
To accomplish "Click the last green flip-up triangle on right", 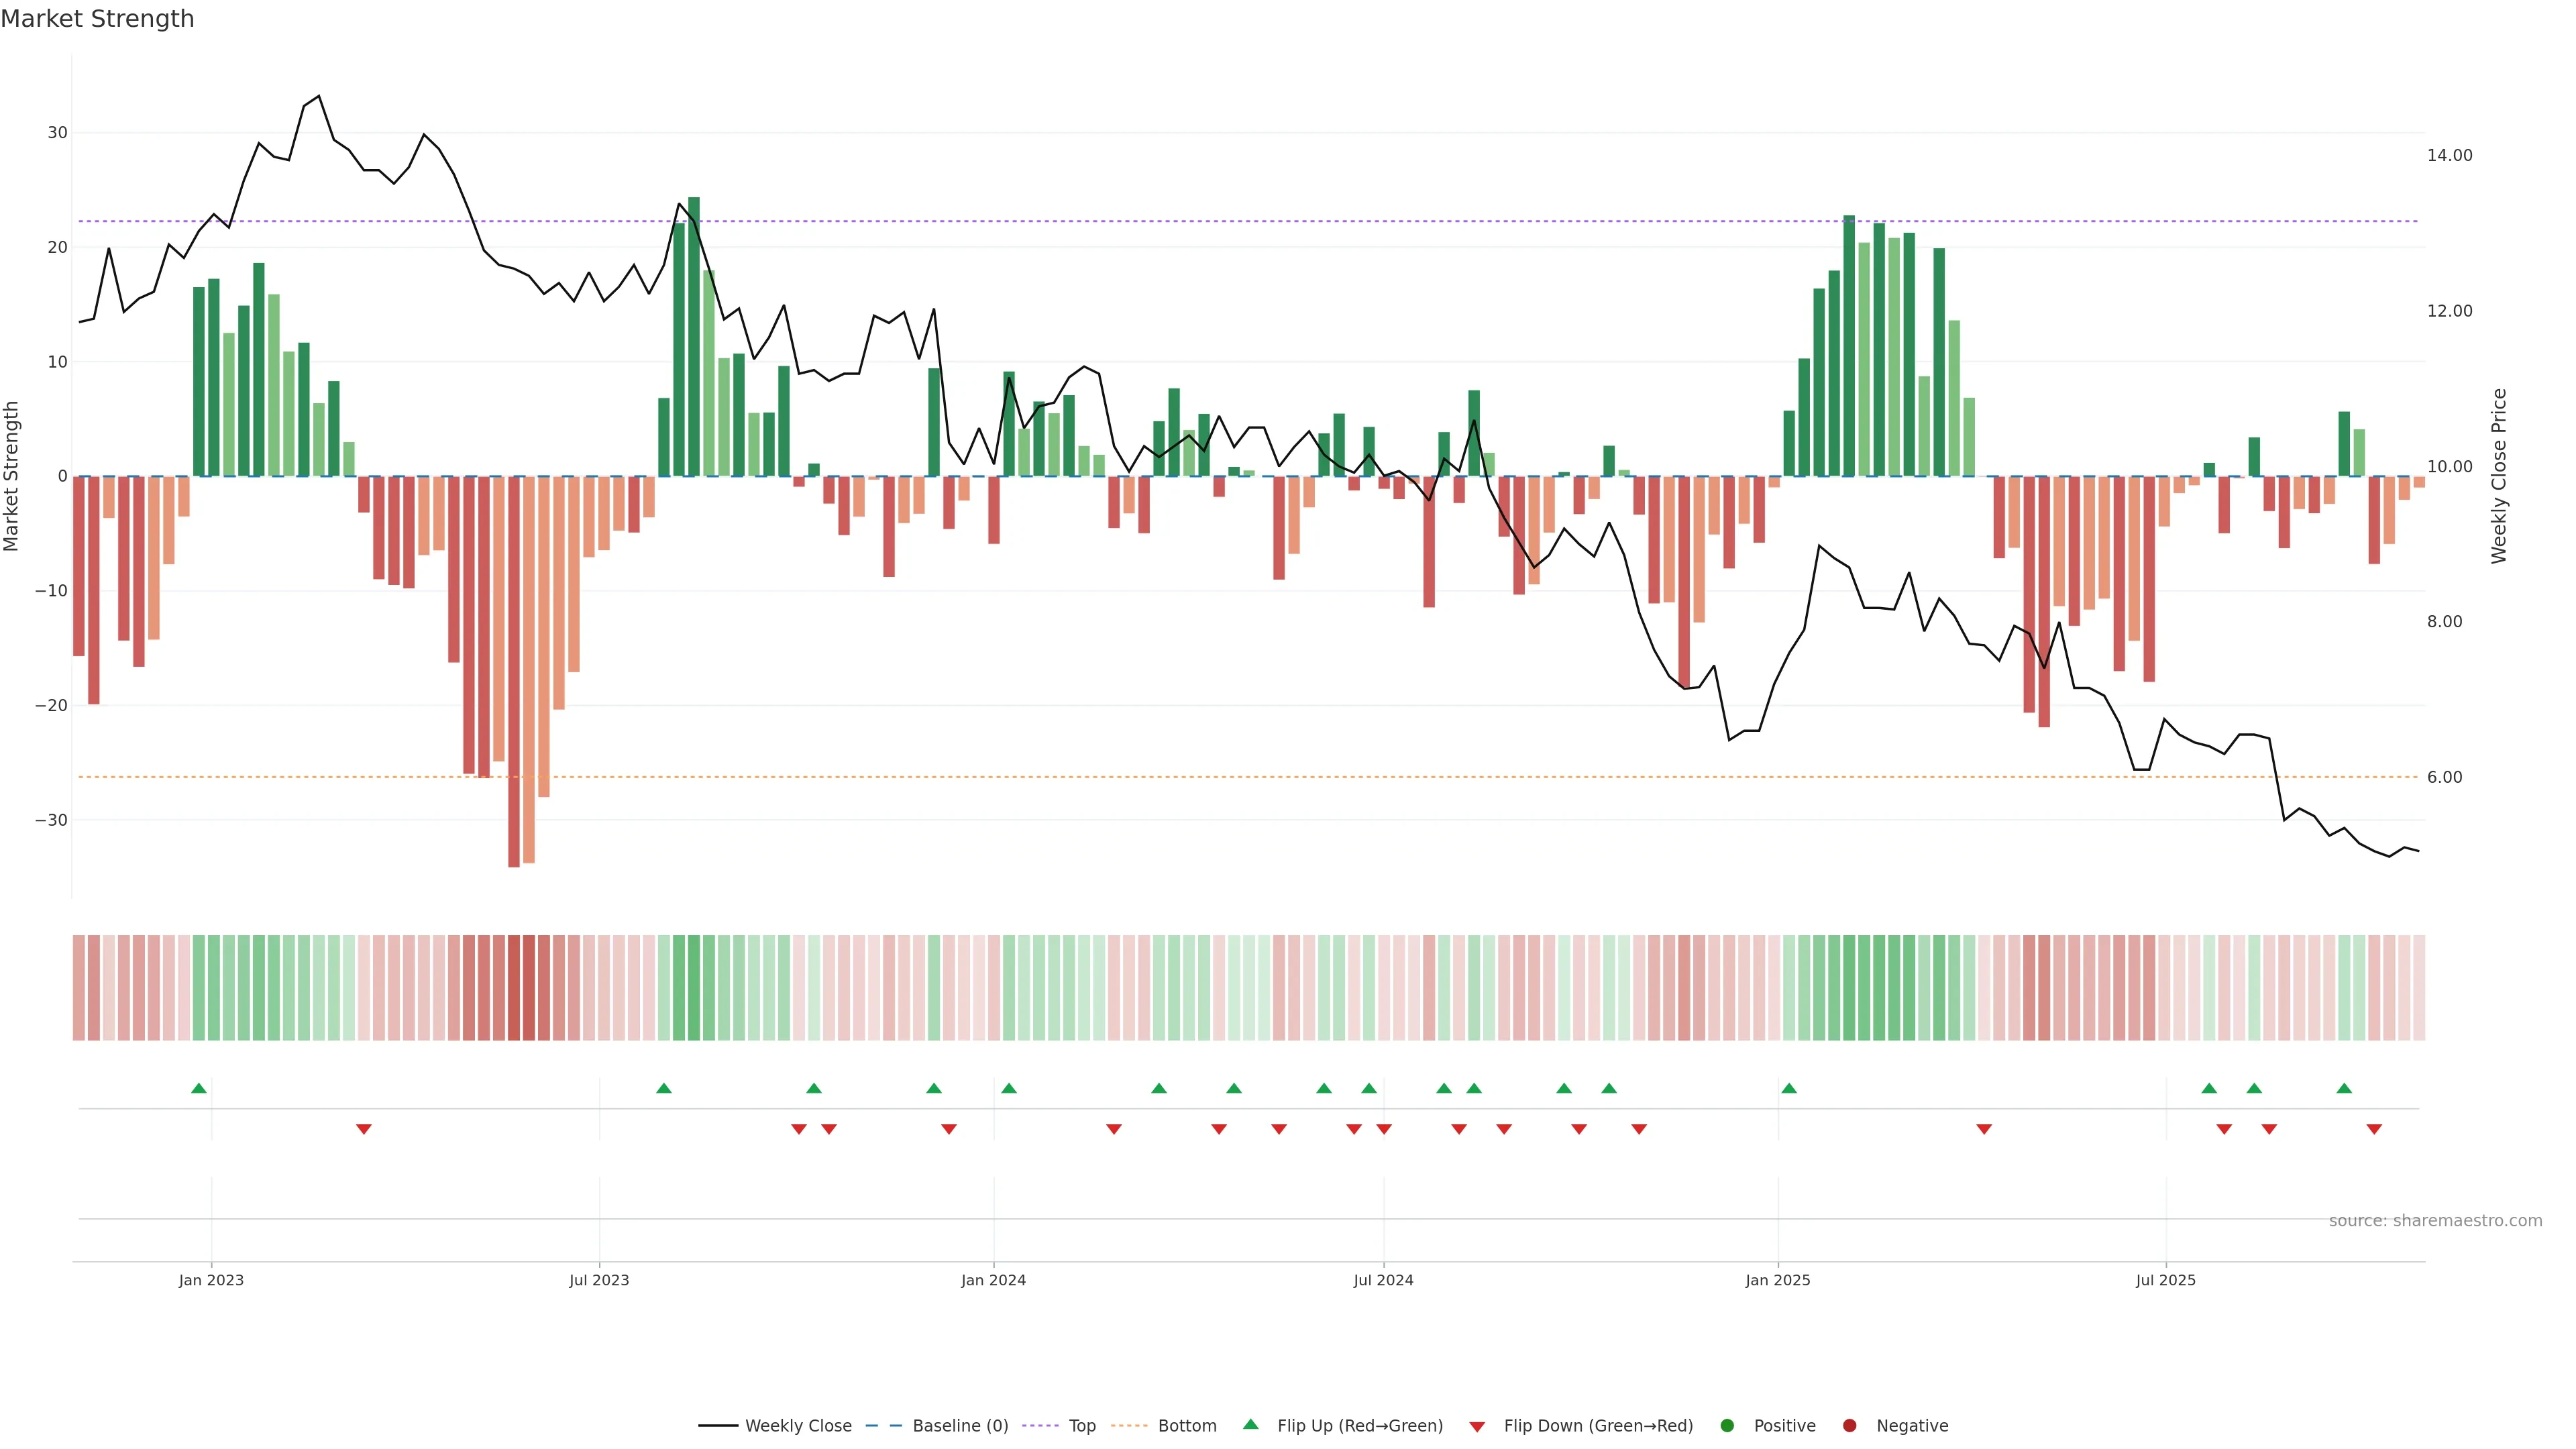I will [2344, 1088].
